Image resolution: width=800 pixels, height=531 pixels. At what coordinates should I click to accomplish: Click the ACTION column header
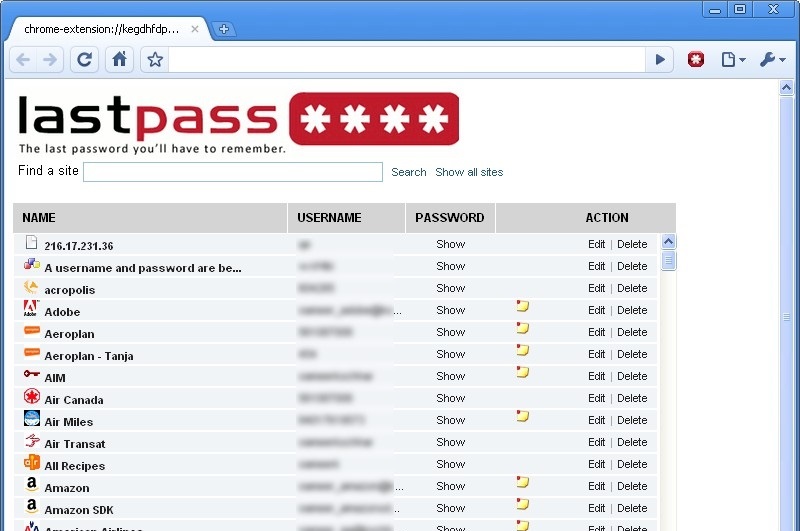click(x=586, y=218)
